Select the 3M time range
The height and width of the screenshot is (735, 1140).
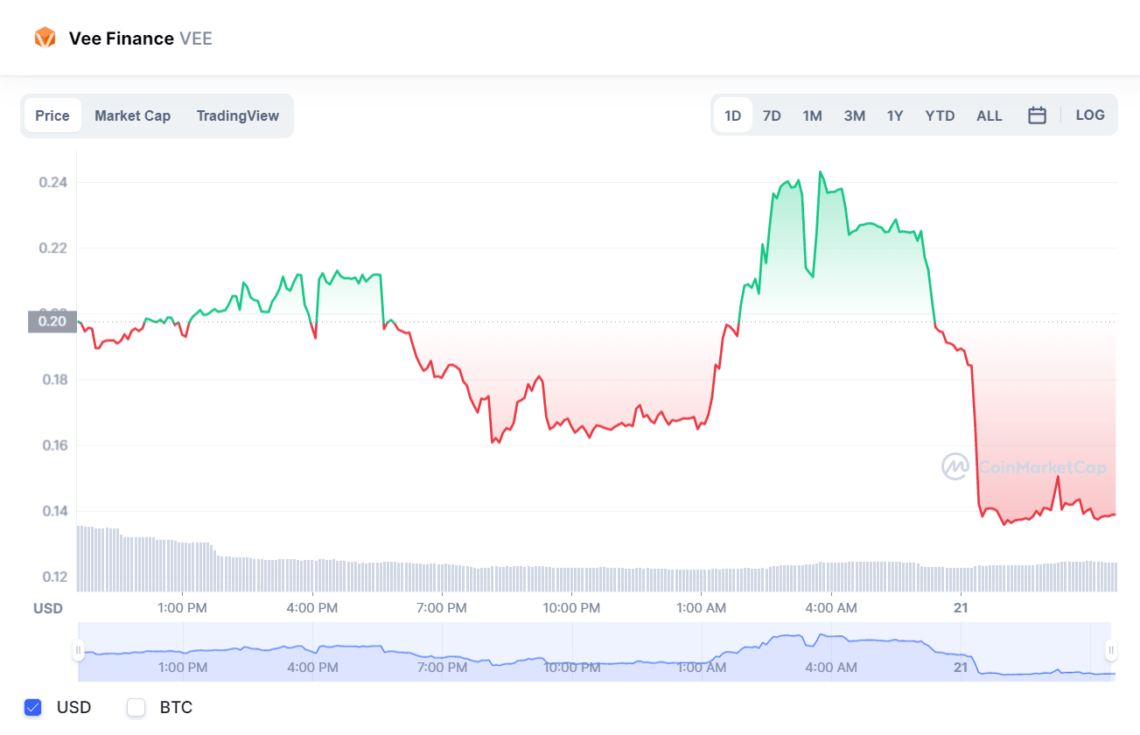pyautogui.click(x=854, y=115)
